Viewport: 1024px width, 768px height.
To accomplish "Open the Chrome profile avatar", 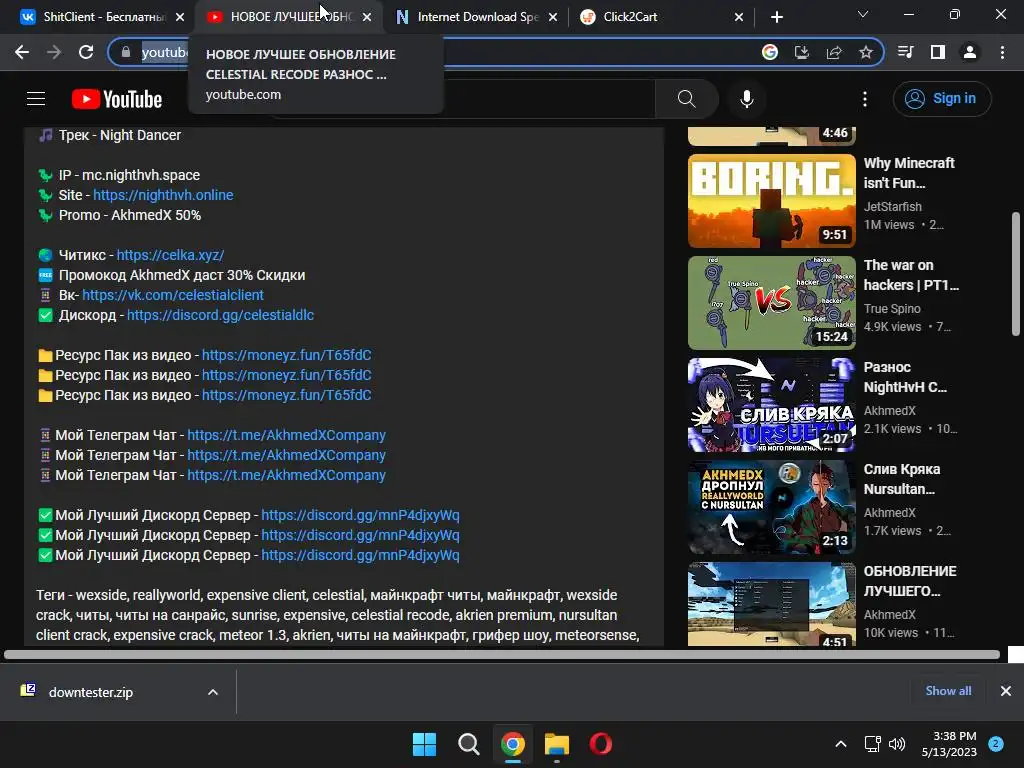I will pos(970,52).
